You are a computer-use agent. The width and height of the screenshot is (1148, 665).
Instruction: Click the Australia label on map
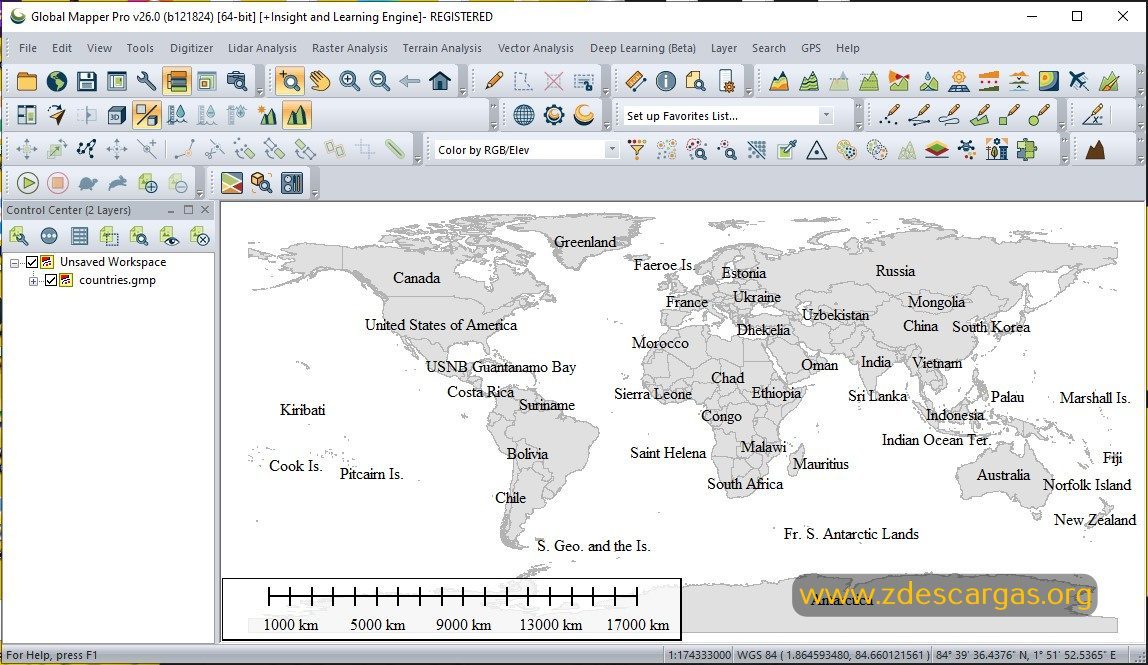coord(1003,475)
